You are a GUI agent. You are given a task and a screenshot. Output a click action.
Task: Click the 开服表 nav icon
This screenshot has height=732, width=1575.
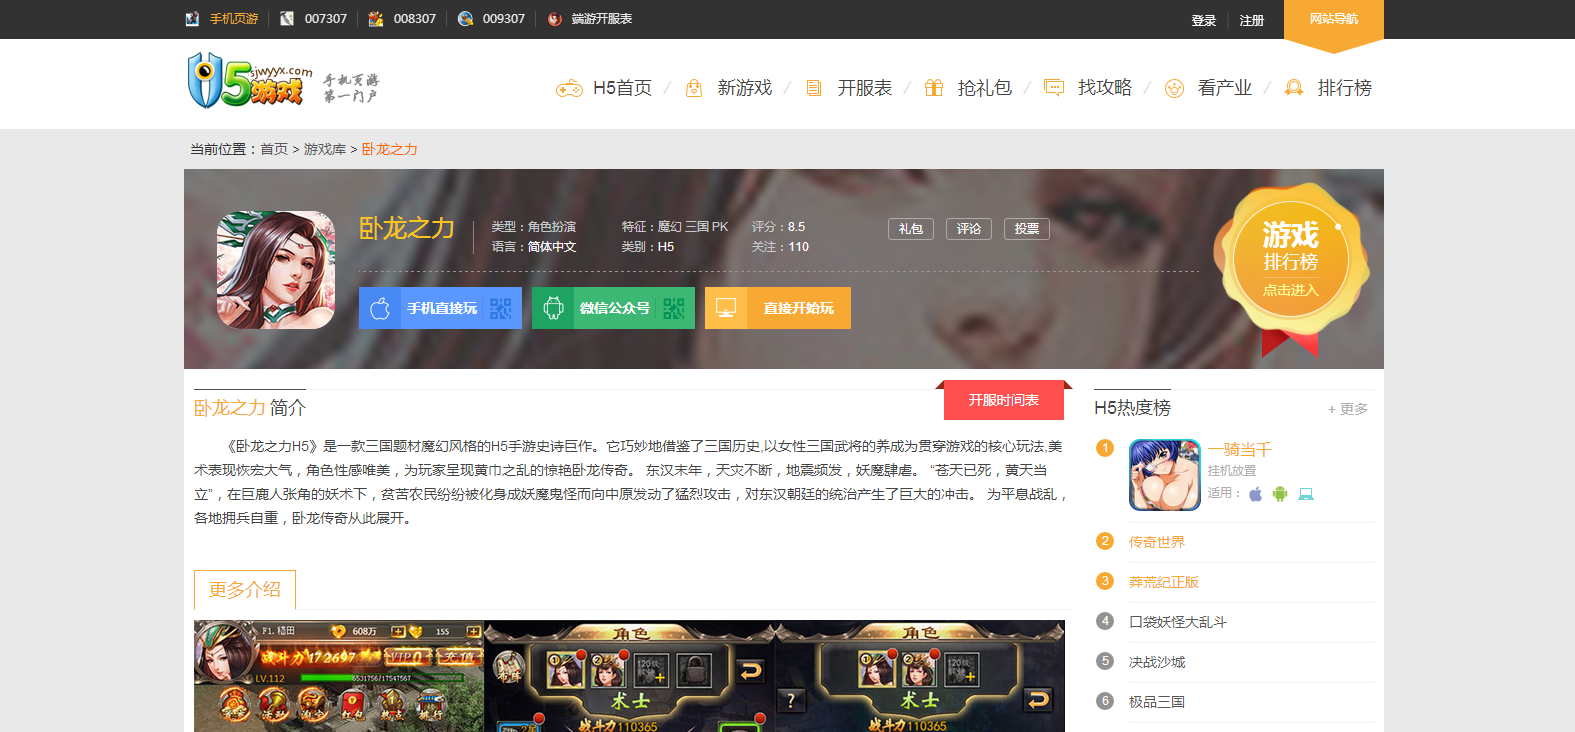(814, 89)
